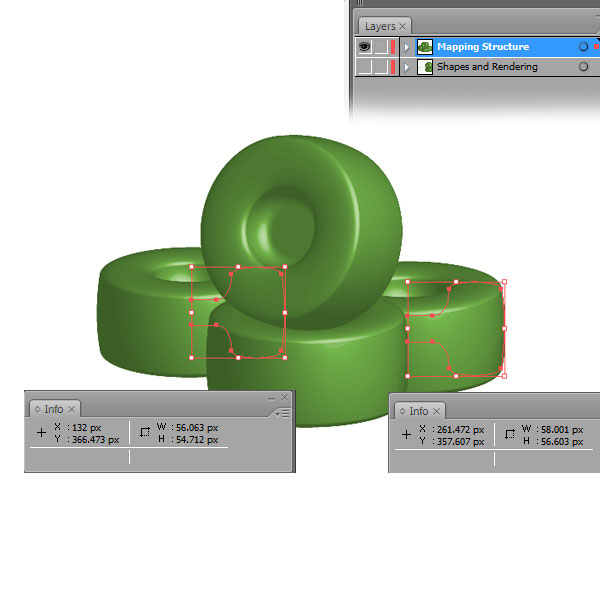Screen dimensions: 600x600
Task: Toggle lock box on Shapes and Rendering layer
Action: coord(381,67)
